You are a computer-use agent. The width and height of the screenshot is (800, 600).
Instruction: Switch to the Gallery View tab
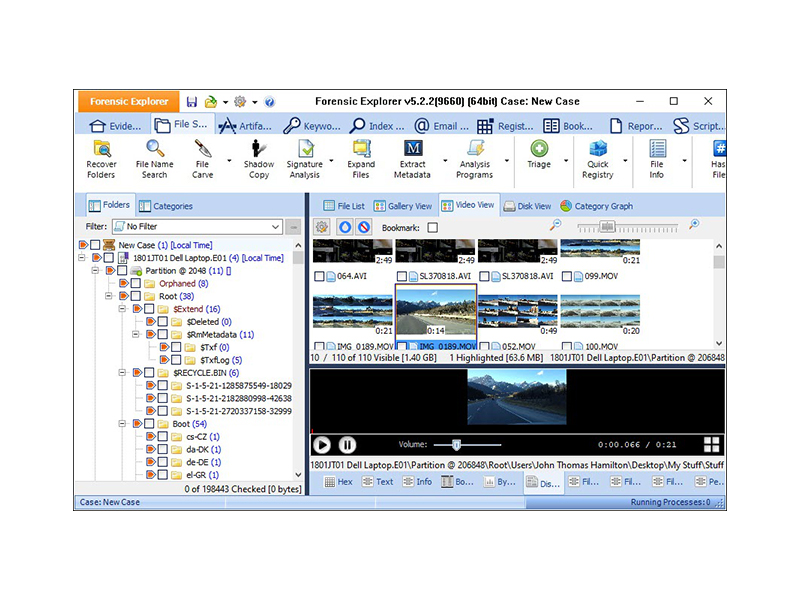coord(406,206)
